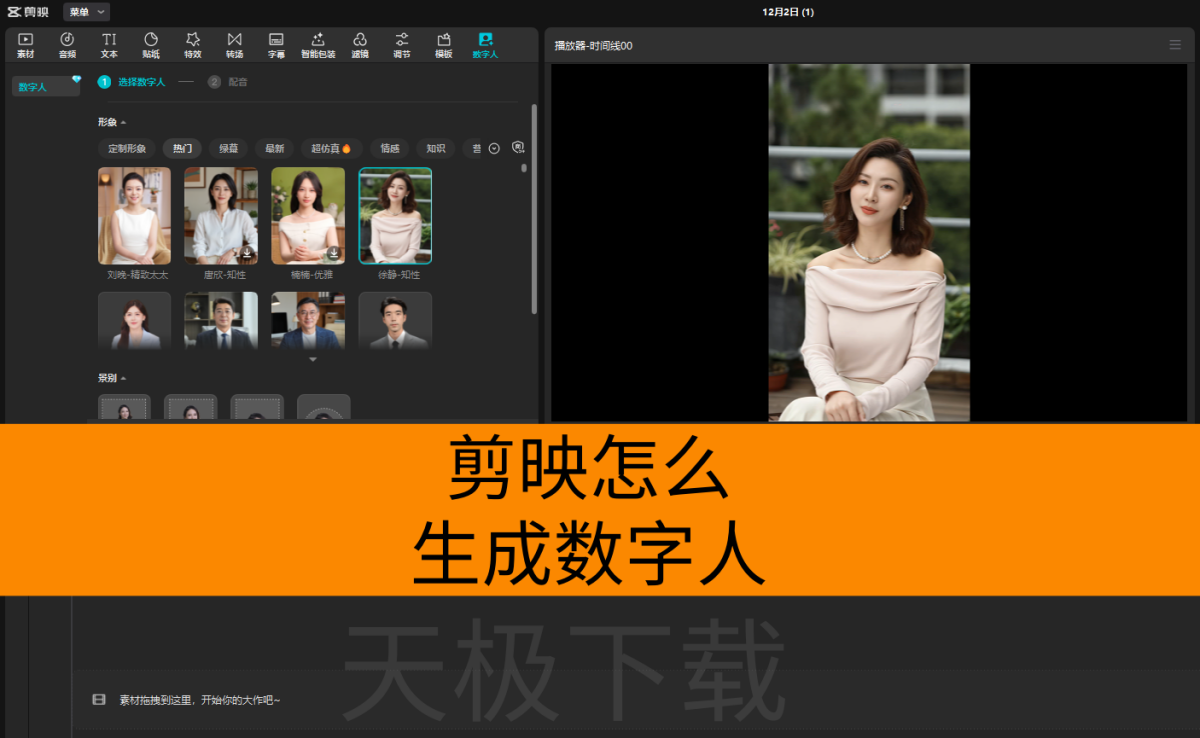This screenshot has height=738, width=1200.
Task: Open the 素材 media panel
Action: click(26, 45)
